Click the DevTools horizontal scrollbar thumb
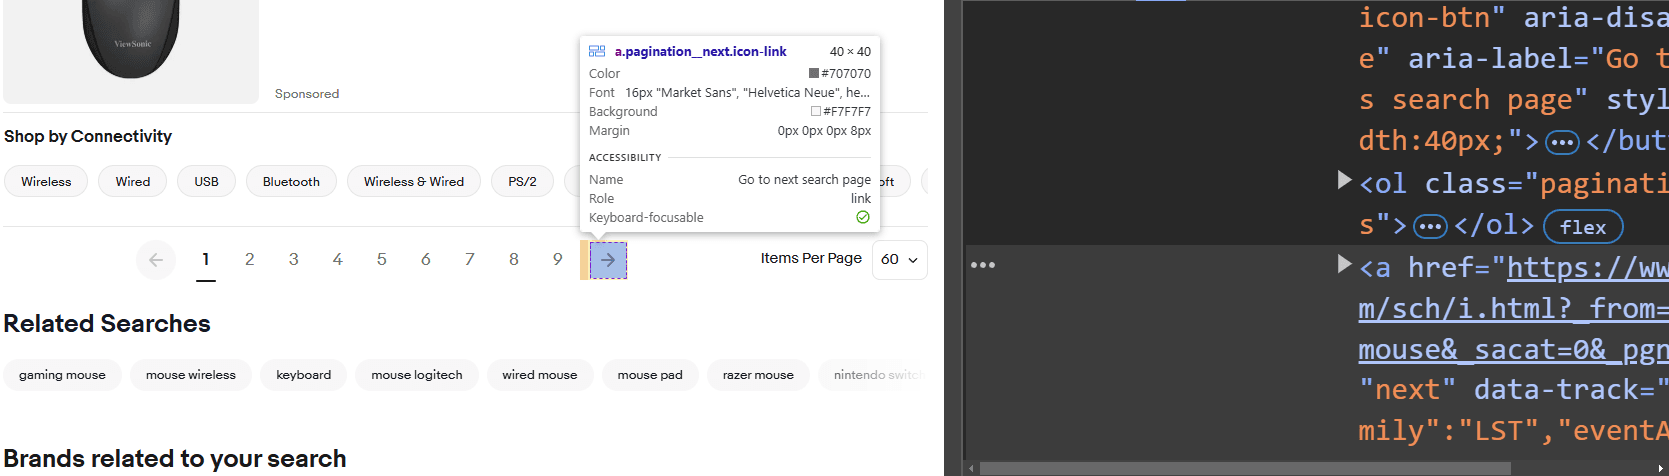This screenshot has width=1669, height=476. click(x=1245, y=468)
